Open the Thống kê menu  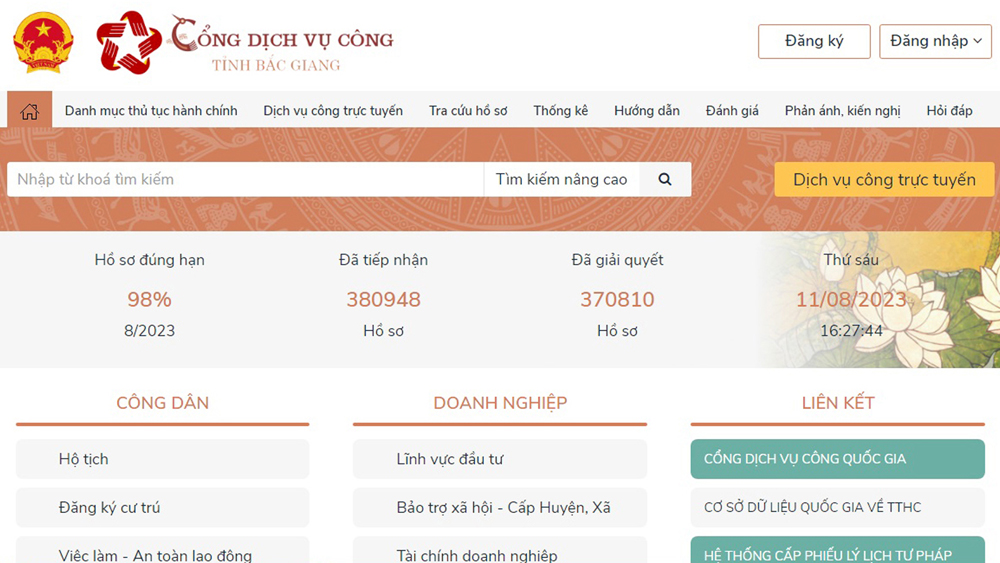tap(561, 110)
